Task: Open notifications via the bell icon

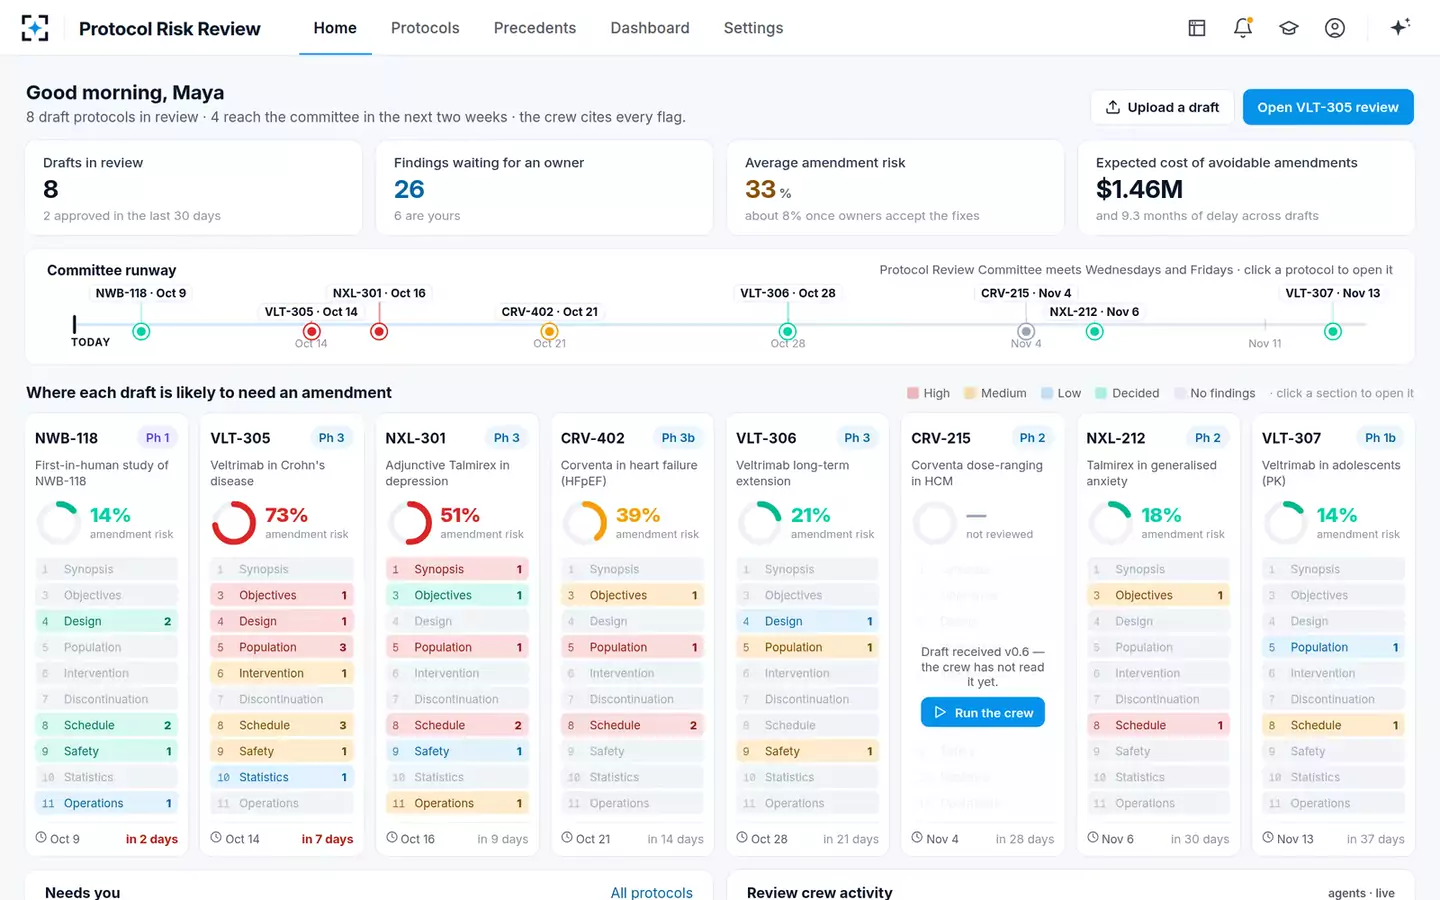Action: point(1243,28)
